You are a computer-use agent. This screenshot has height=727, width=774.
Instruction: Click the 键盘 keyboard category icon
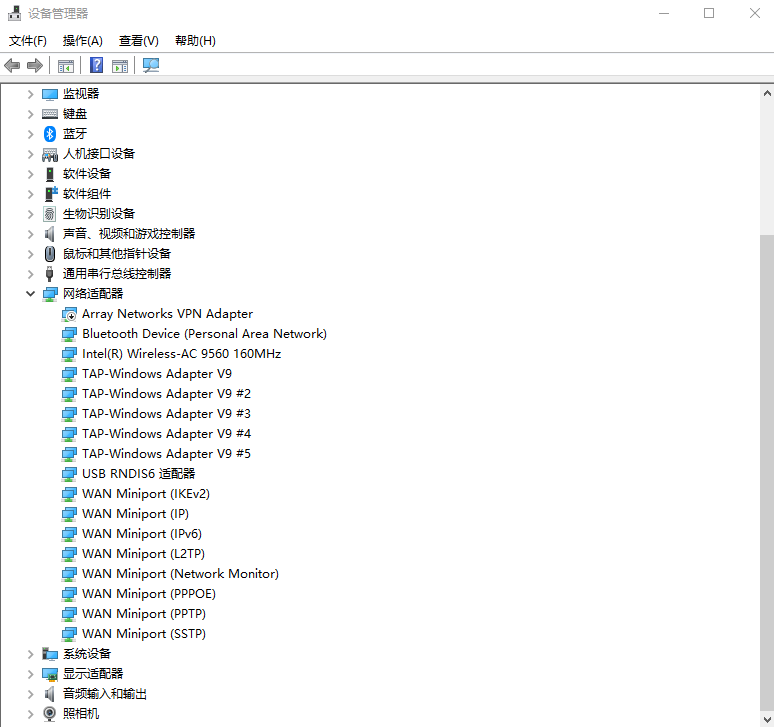pos(50,114)
